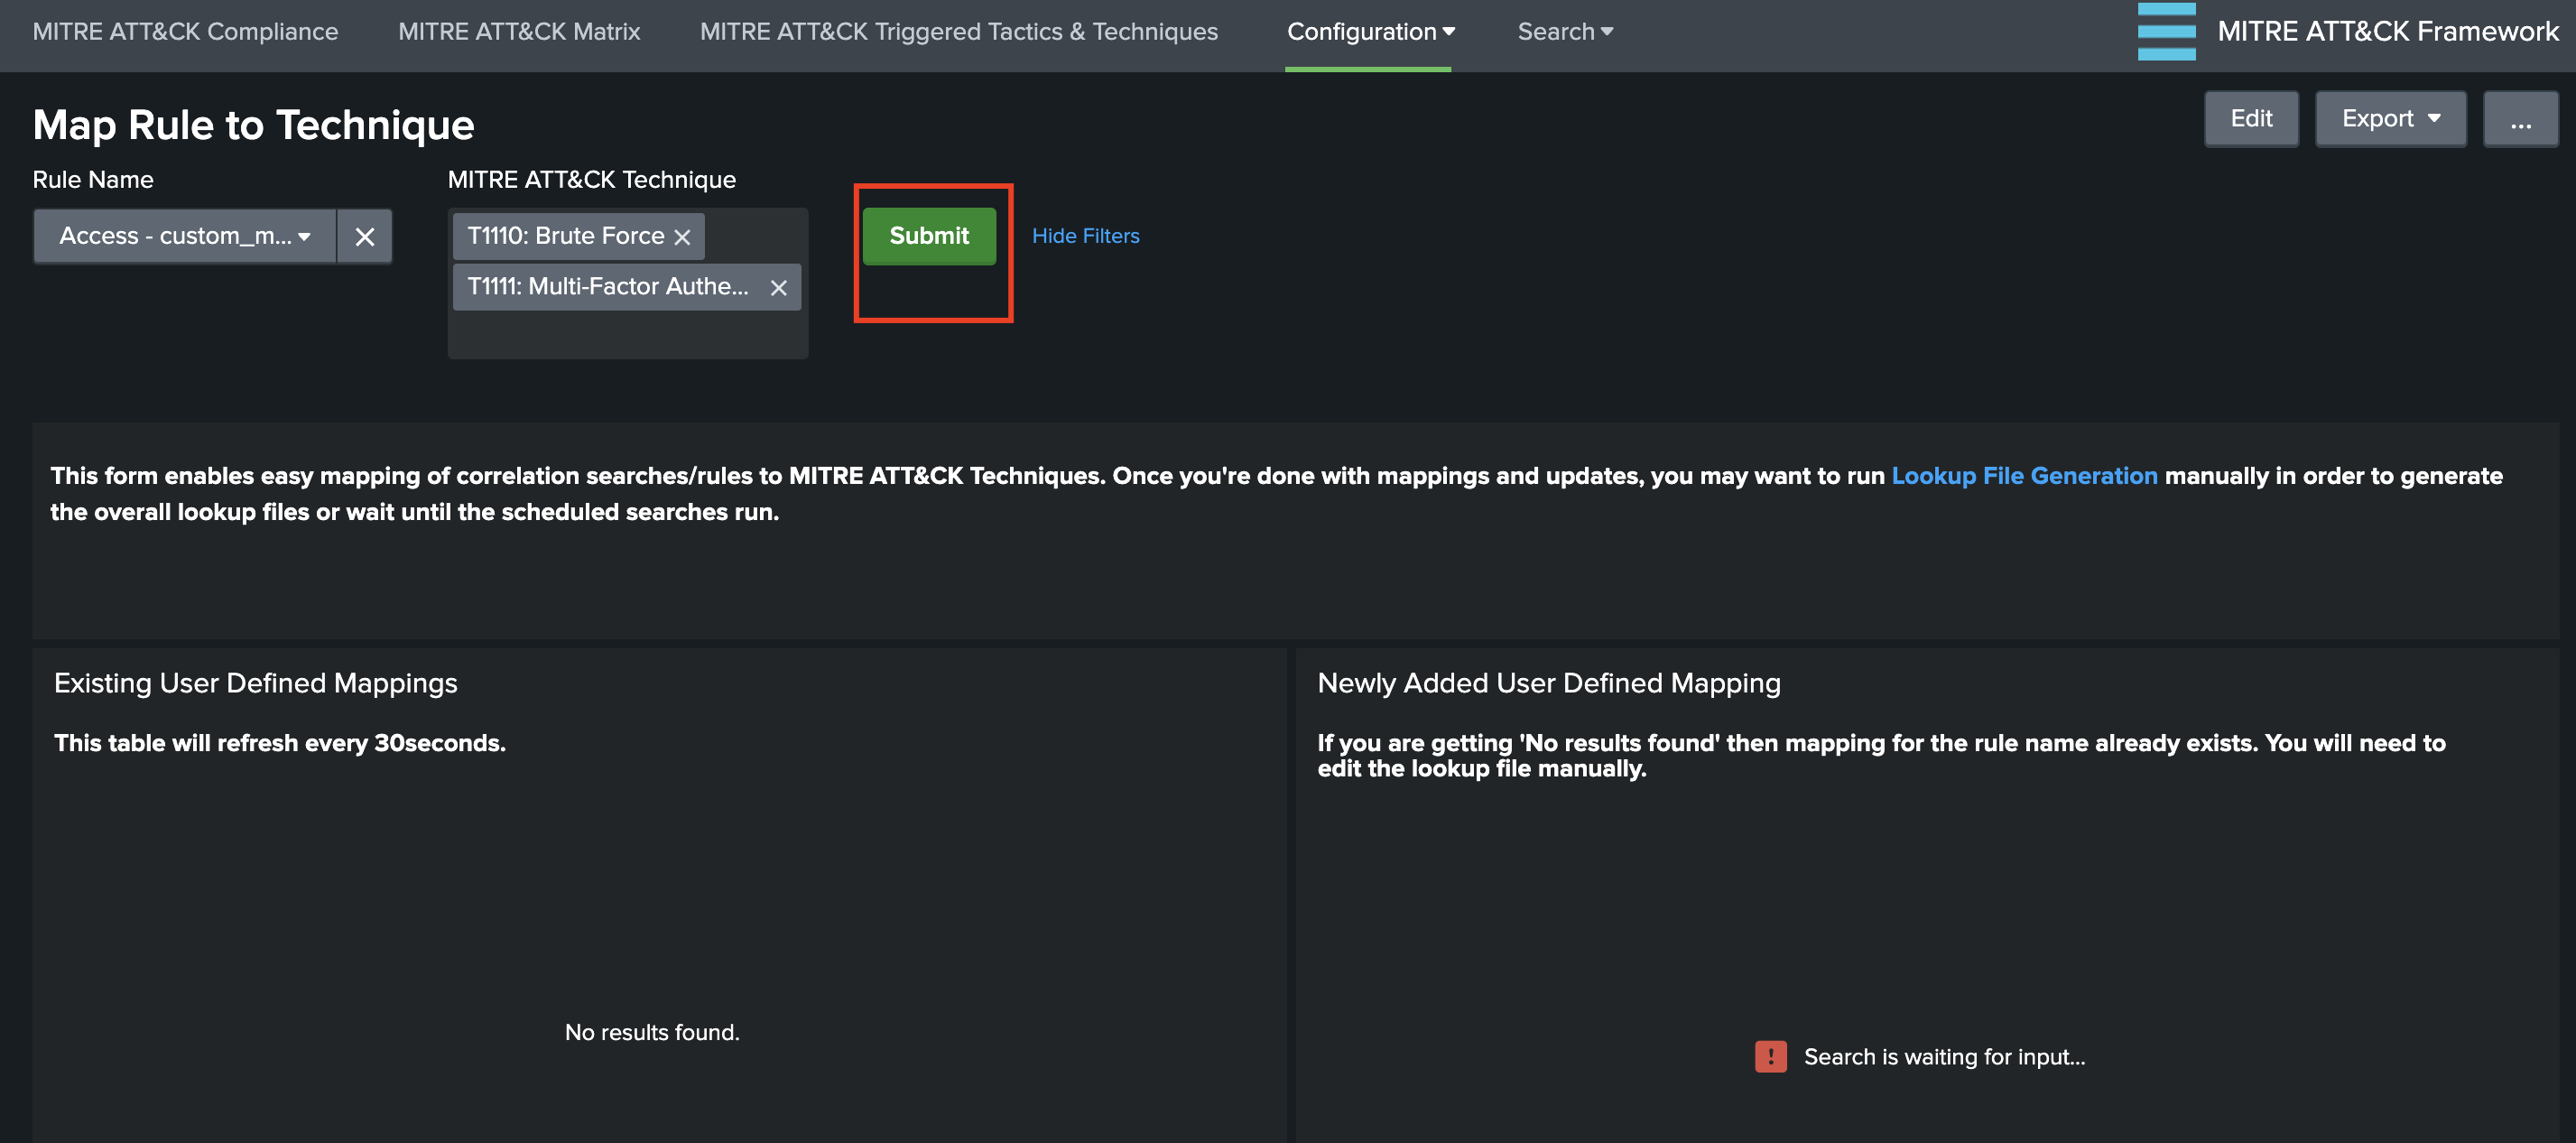This screenshot has width=2576, height=1143.
Task: Open the Configuration menu dropdown
Action: tap(1369, 32)
